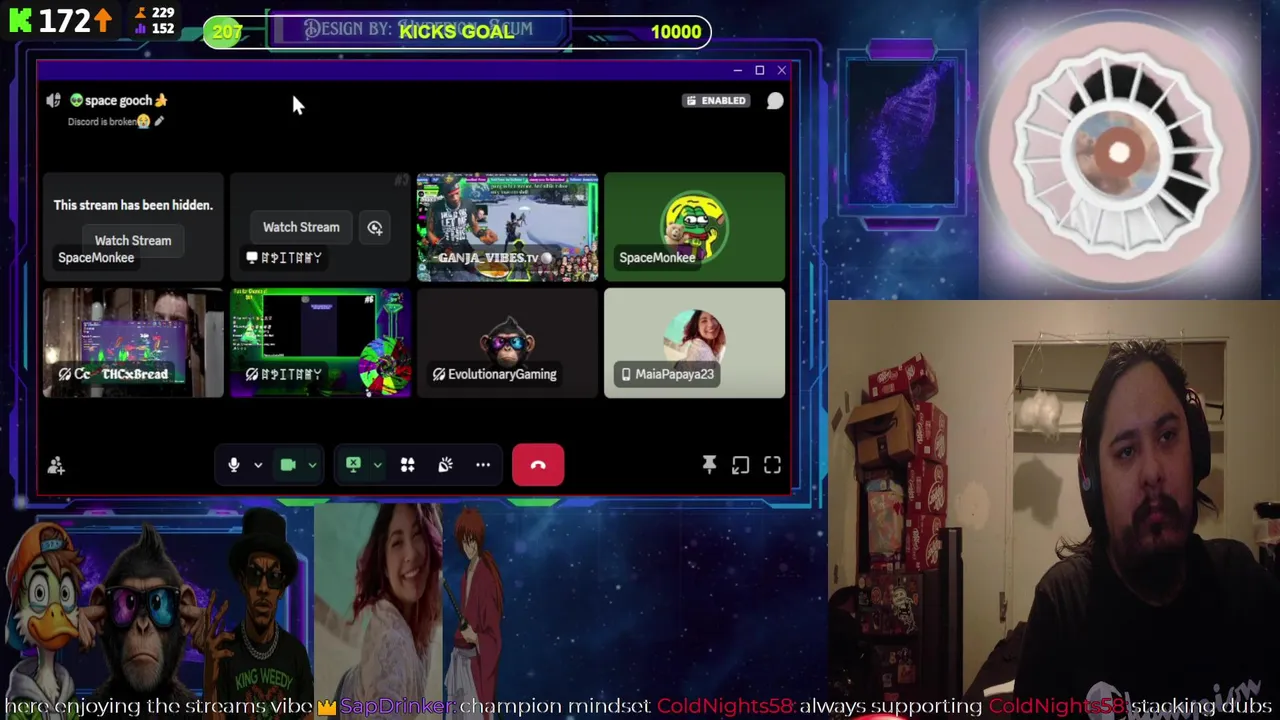Select the MaiaPapaya23 participant tile
This screenshot has width=1280, height=720.
pyautogui.click(x=694, y=343)
